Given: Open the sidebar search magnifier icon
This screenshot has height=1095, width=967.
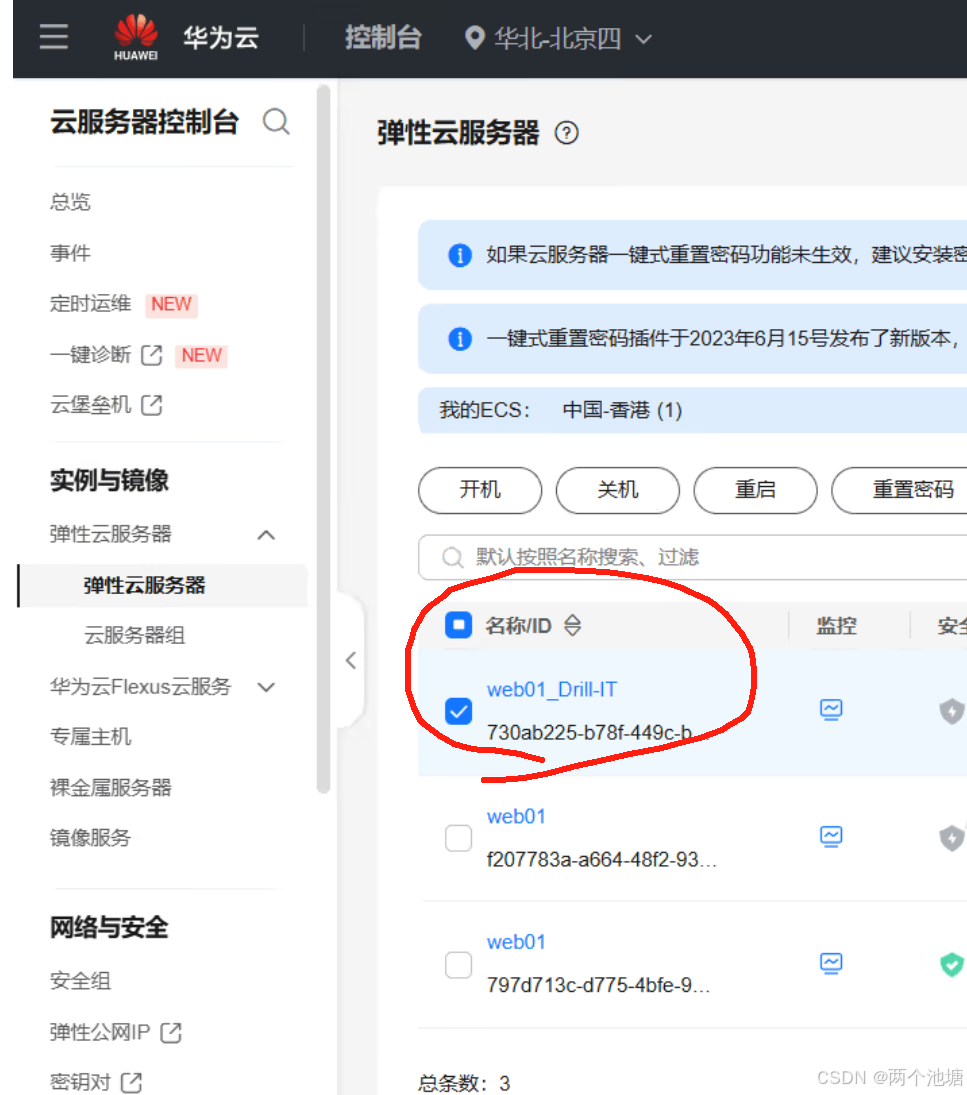Looking at the screenshot, I should 276,122.
